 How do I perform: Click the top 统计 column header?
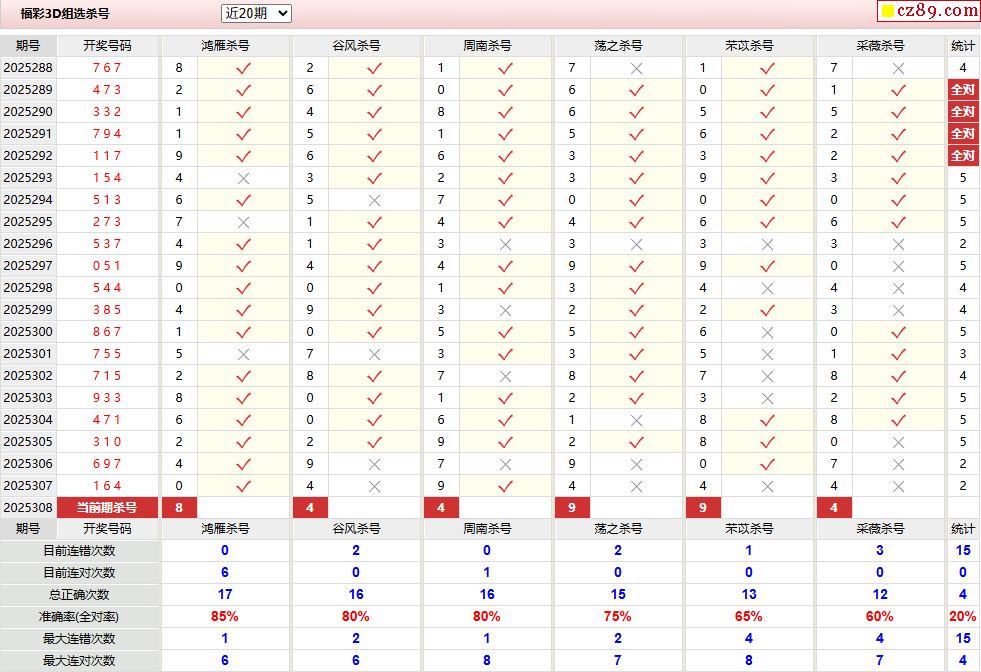[x=963, y=46]
